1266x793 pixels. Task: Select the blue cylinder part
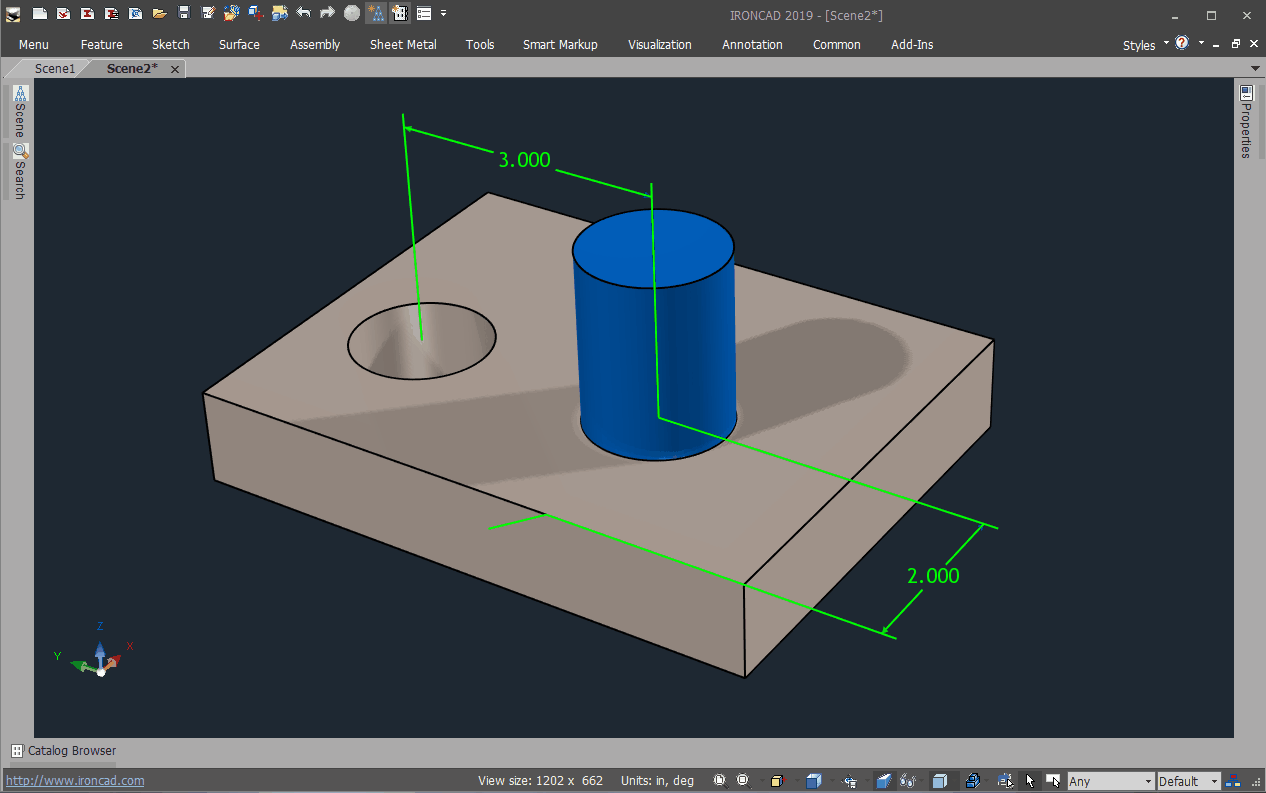tap(655, 335)
